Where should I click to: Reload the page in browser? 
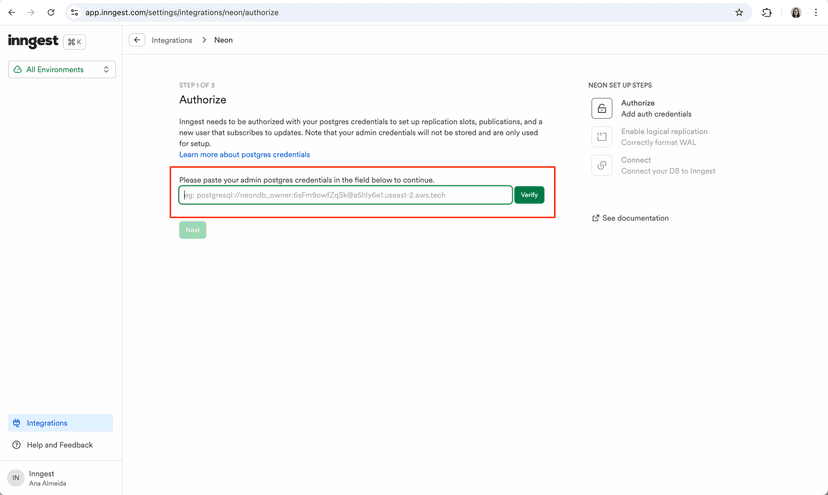(x=51, y=13)
